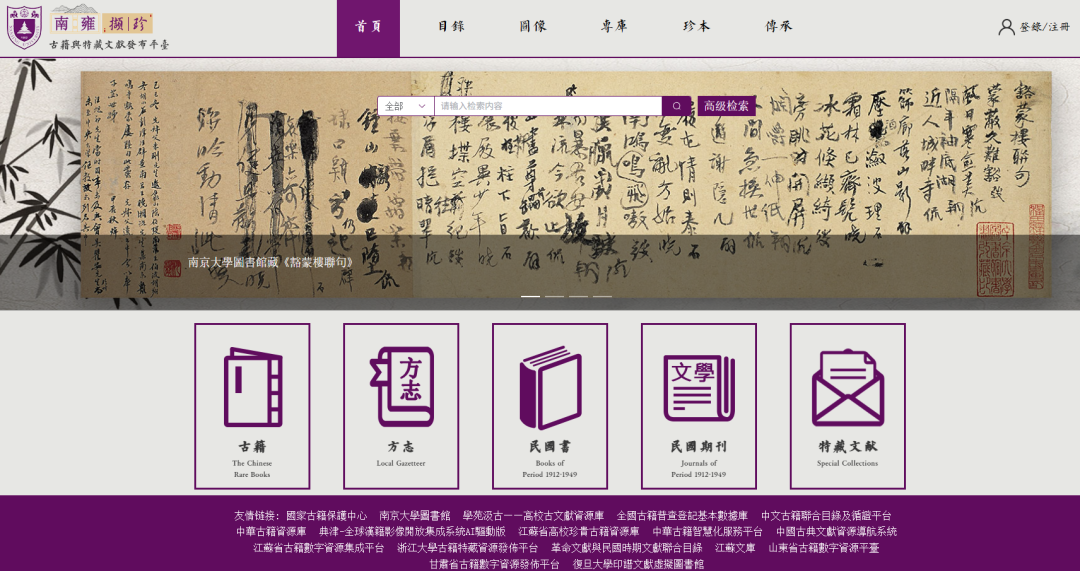Click into the 请输入检索内容 search field
The height and width of the screenshot is (571, 1080).
(x=548, y=106)
